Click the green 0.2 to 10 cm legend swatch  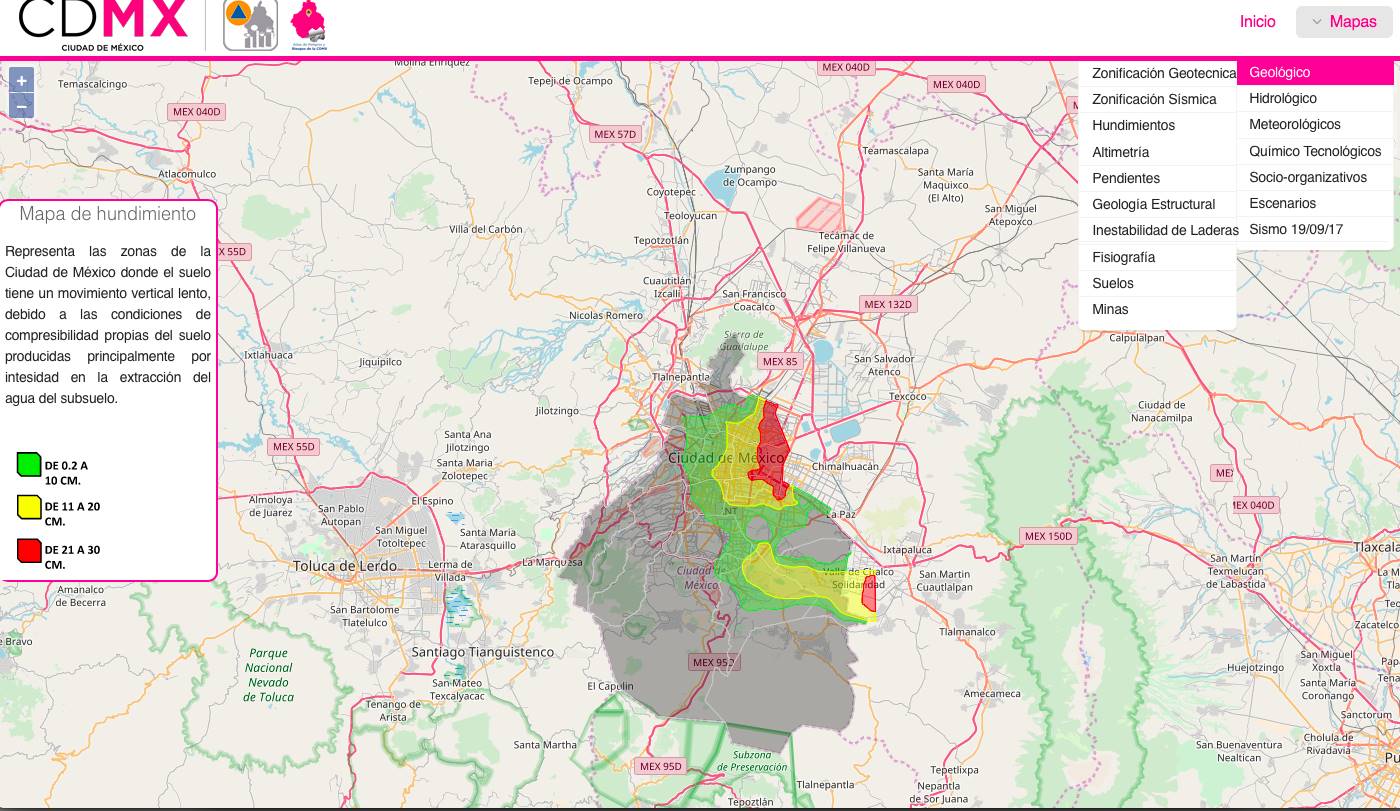[28, 464]
